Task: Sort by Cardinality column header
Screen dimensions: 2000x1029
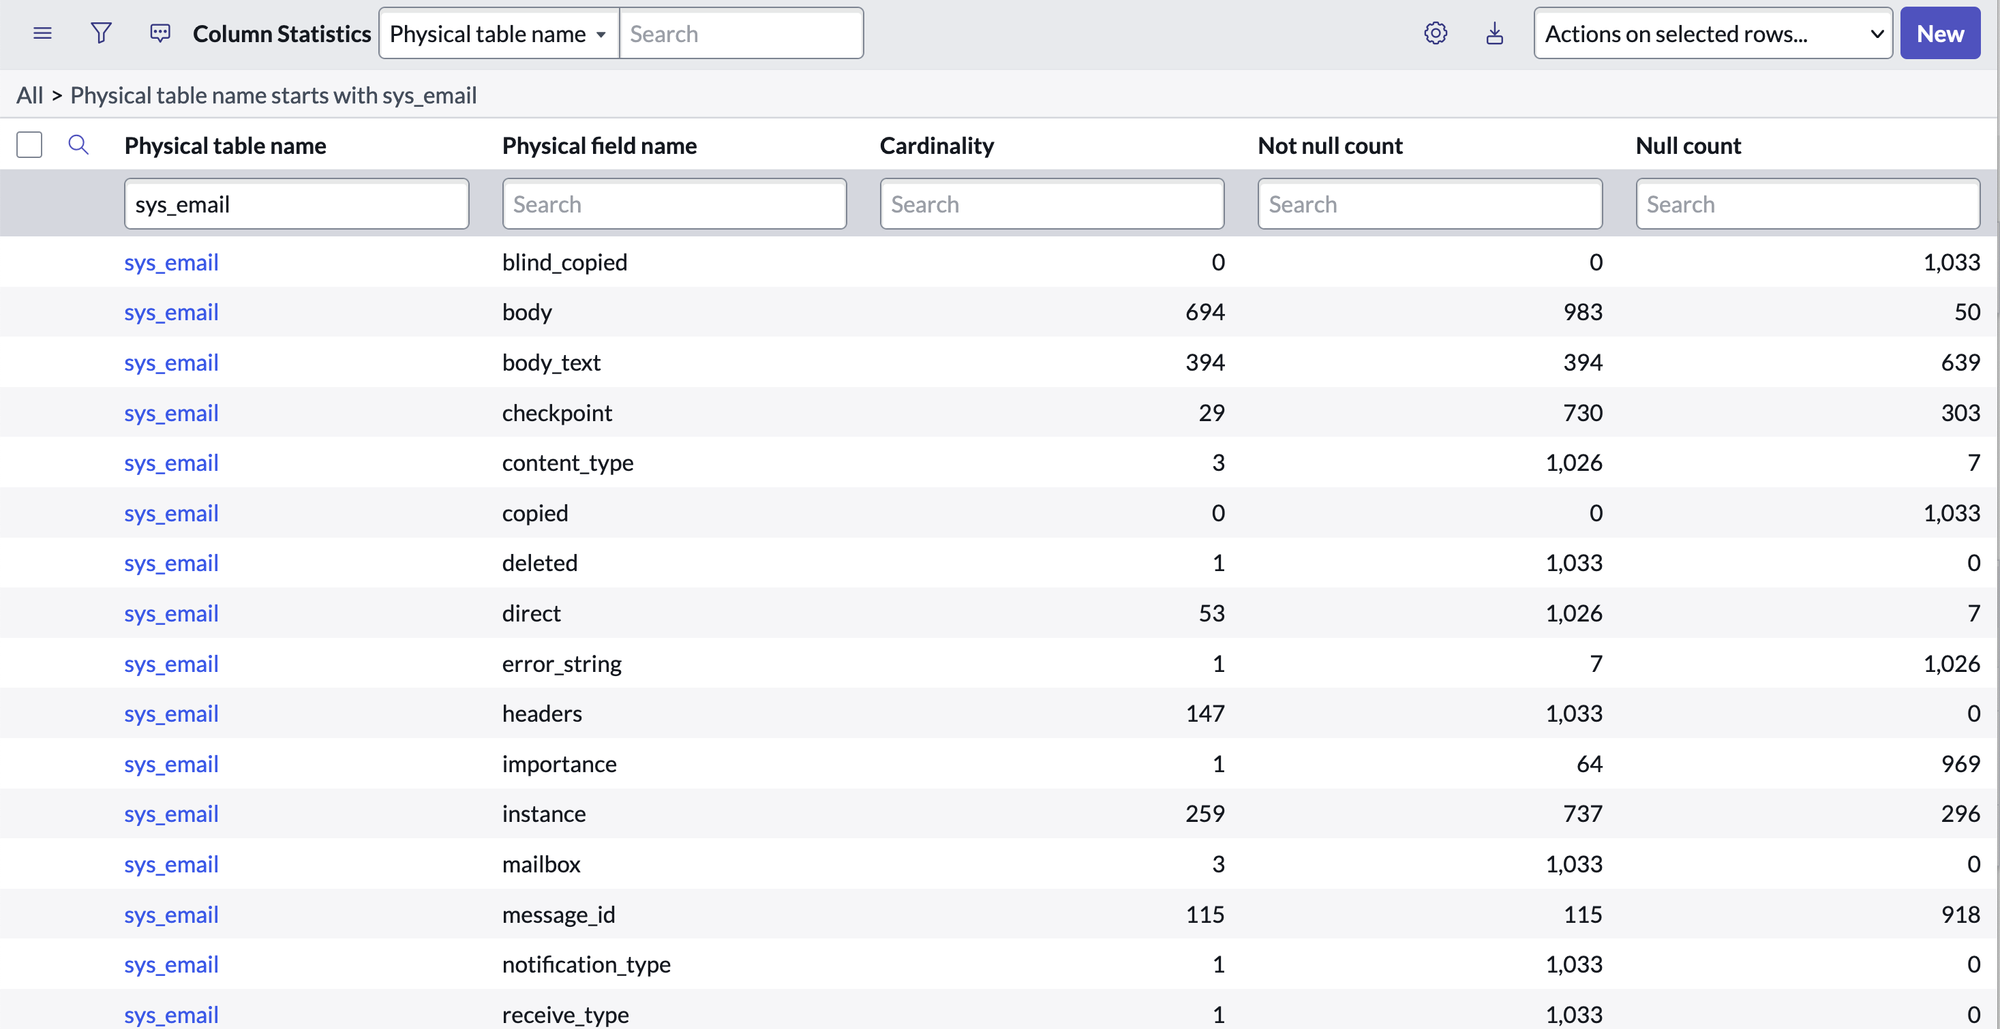Action: point(936,146)
